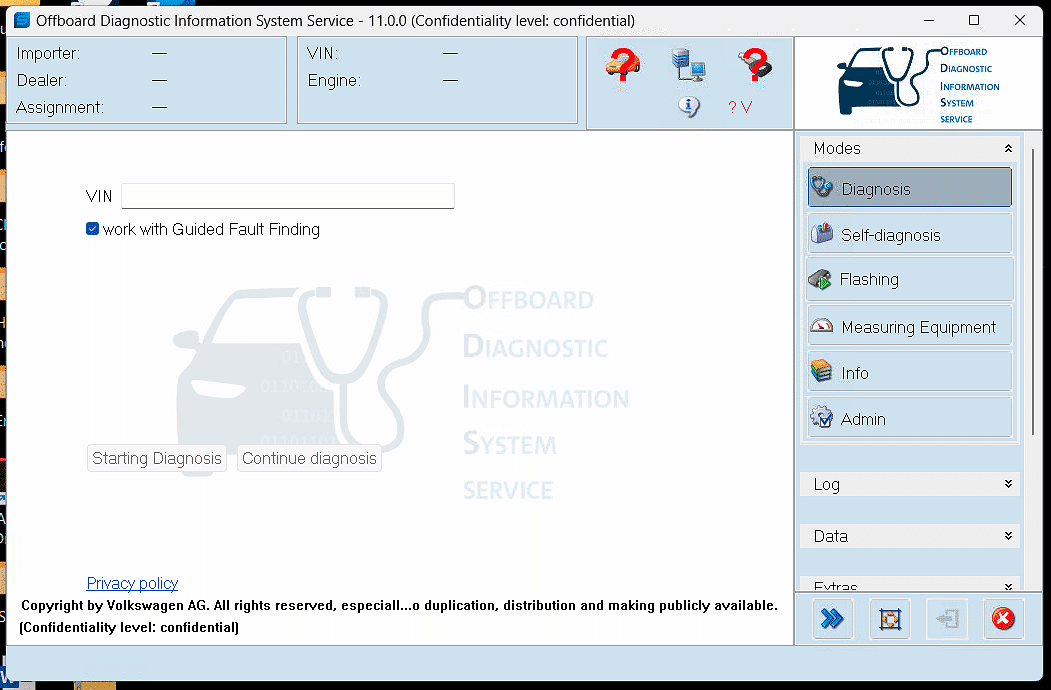
Task: Click the diagnostic interface question mark icon
Action: pos(754,64)
